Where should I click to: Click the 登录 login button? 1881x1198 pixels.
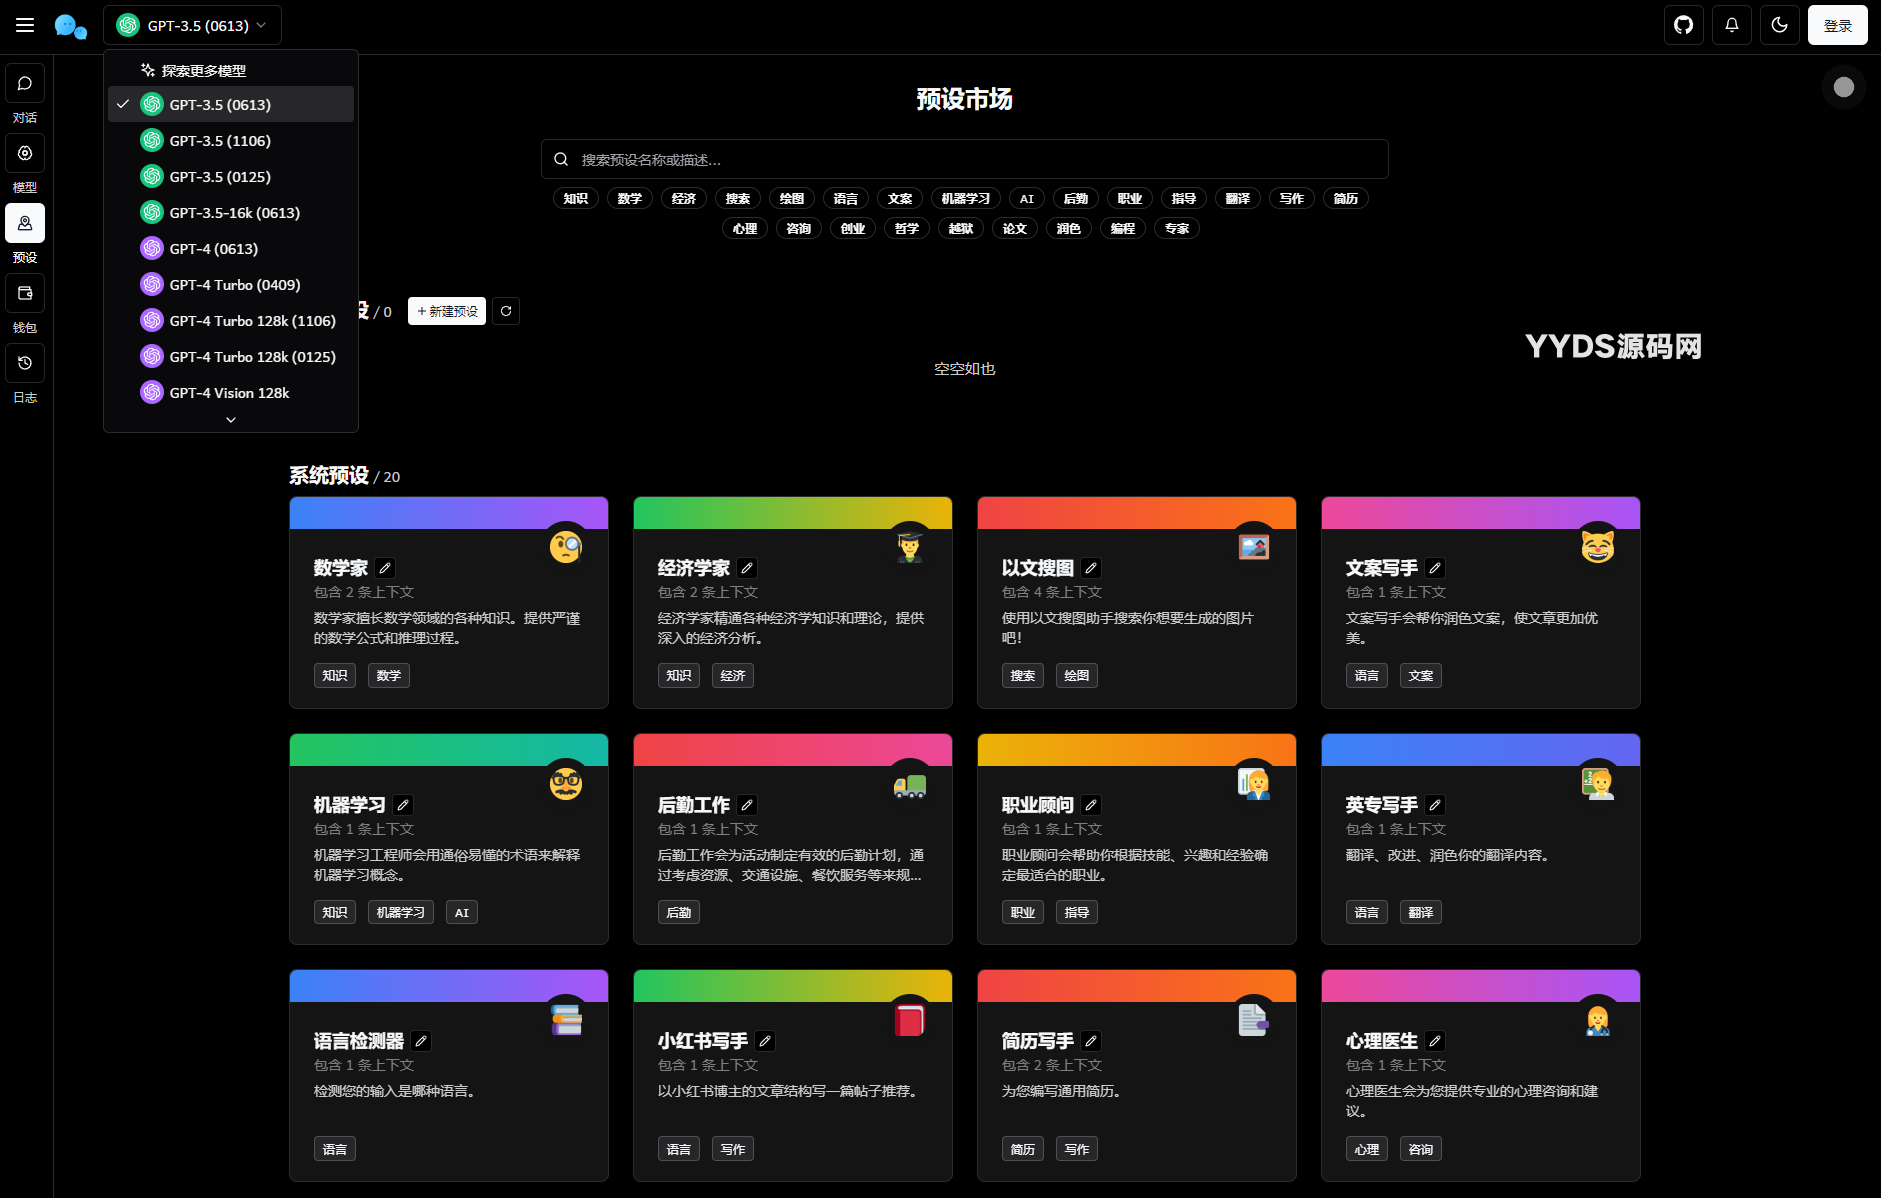pos(1837,25)
